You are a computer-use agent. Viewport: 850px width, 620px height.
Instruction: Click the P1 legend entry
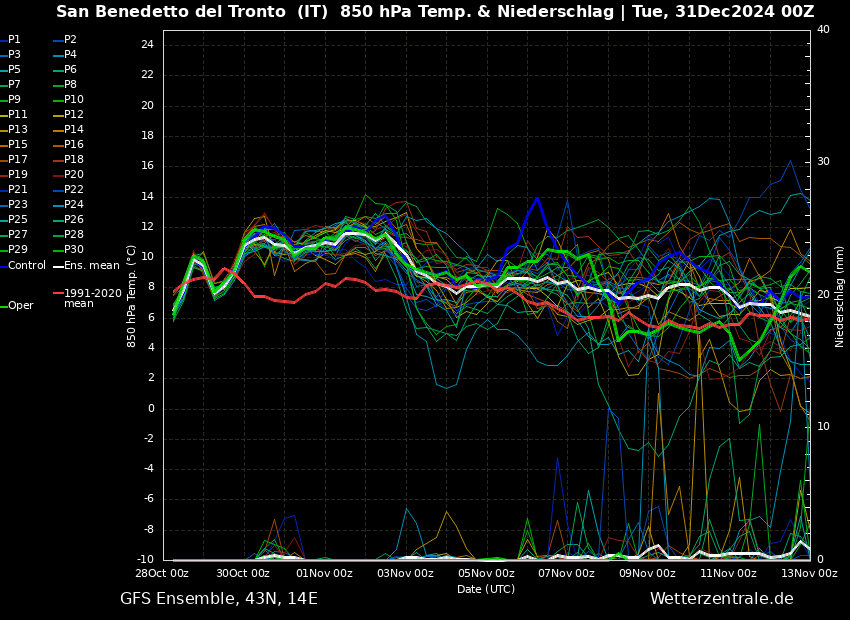click(x=14, y=40)
